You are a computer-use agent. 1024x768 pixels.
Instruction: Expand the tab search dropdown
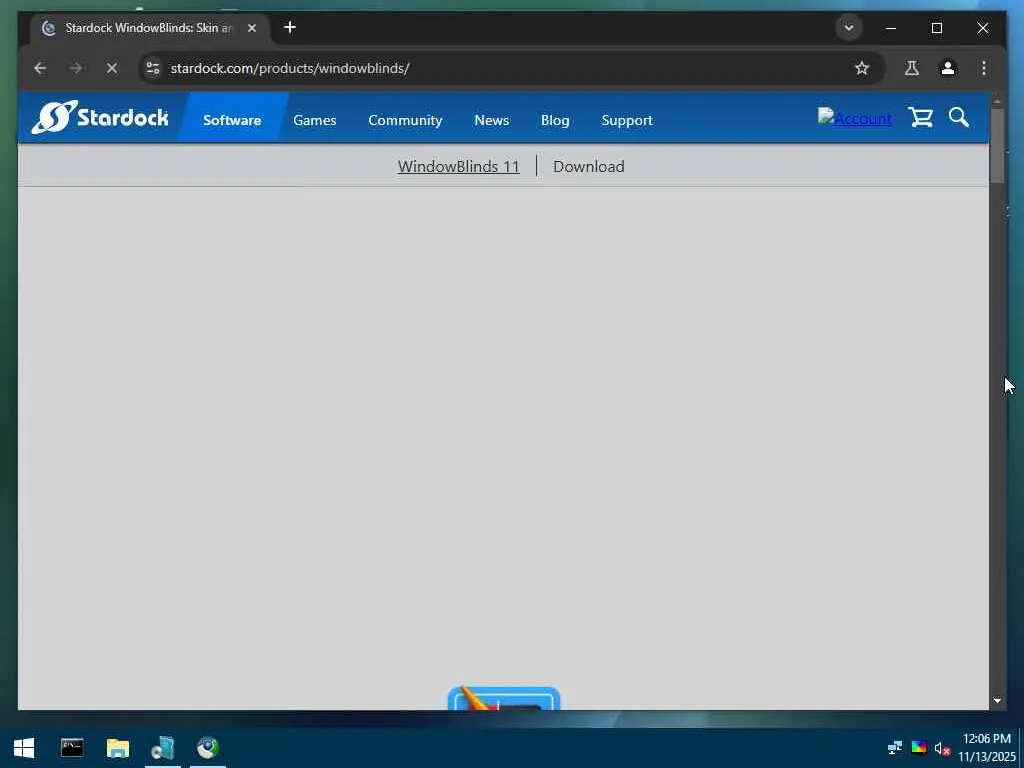[x=848, y=28]
